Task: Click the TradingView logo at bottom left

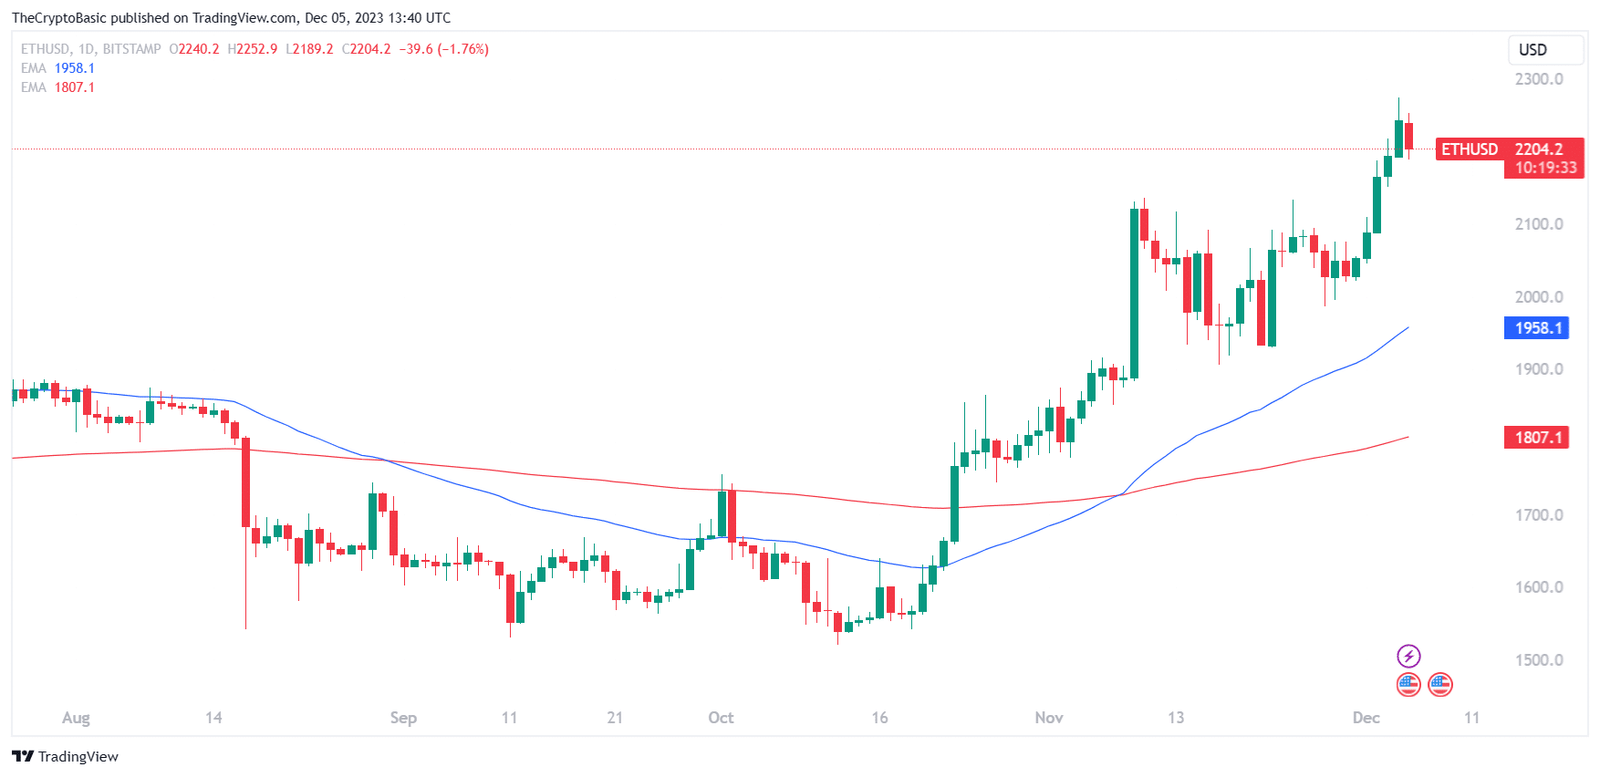Action: click(65, 757)
